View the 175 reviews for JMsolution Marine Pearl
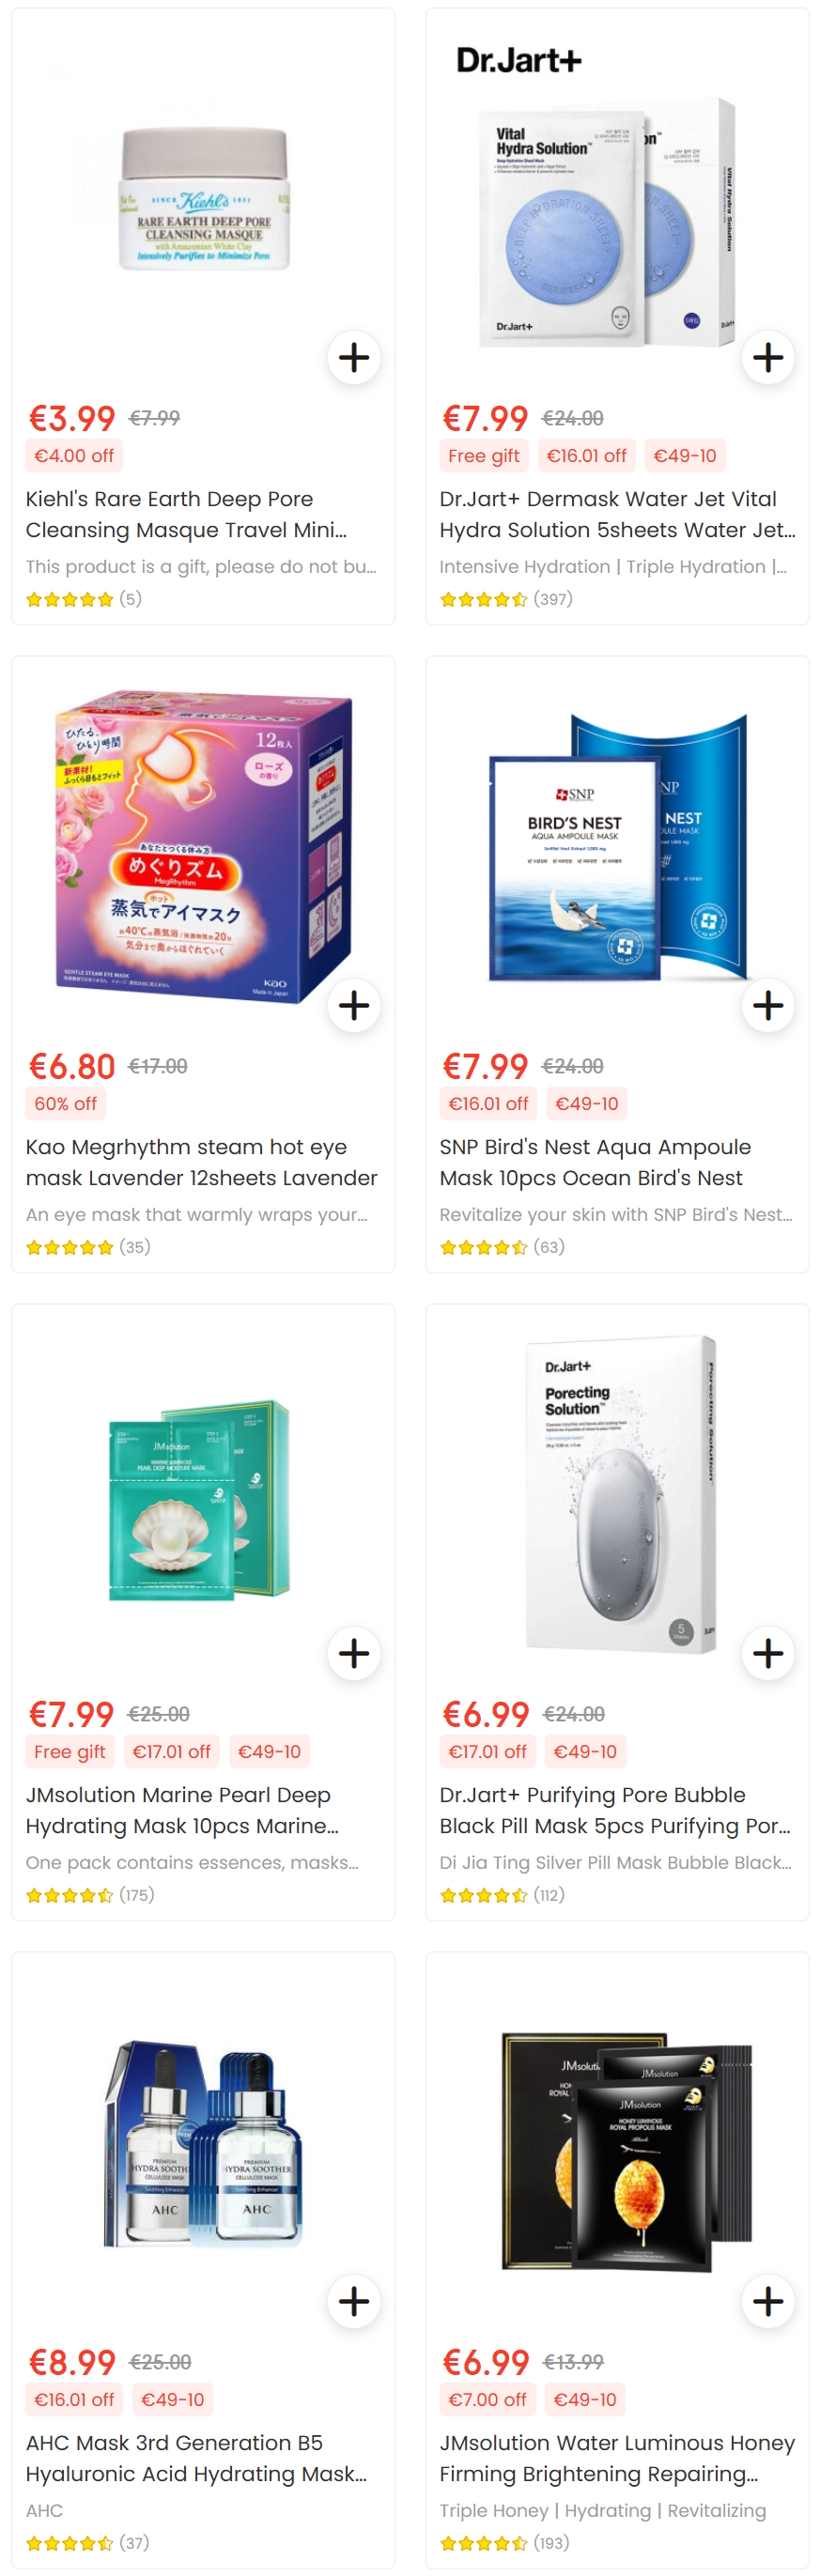Image resolution: width=820 pixels, height=2576 pixels. pyautogui.click(x=90, y=1895)
